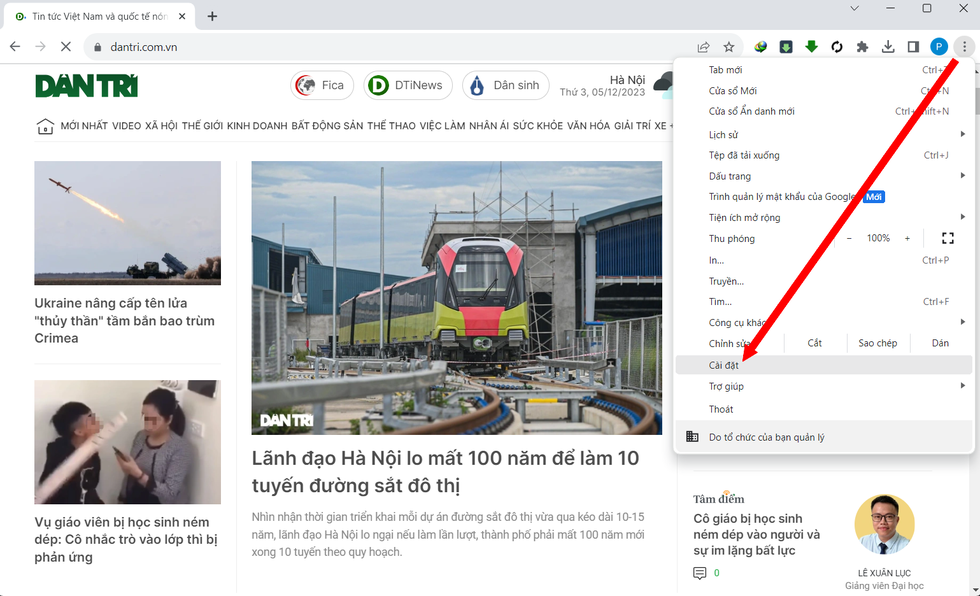Click the profile avatar 'P' icon

pyautogui.click(x=938, y=47)
